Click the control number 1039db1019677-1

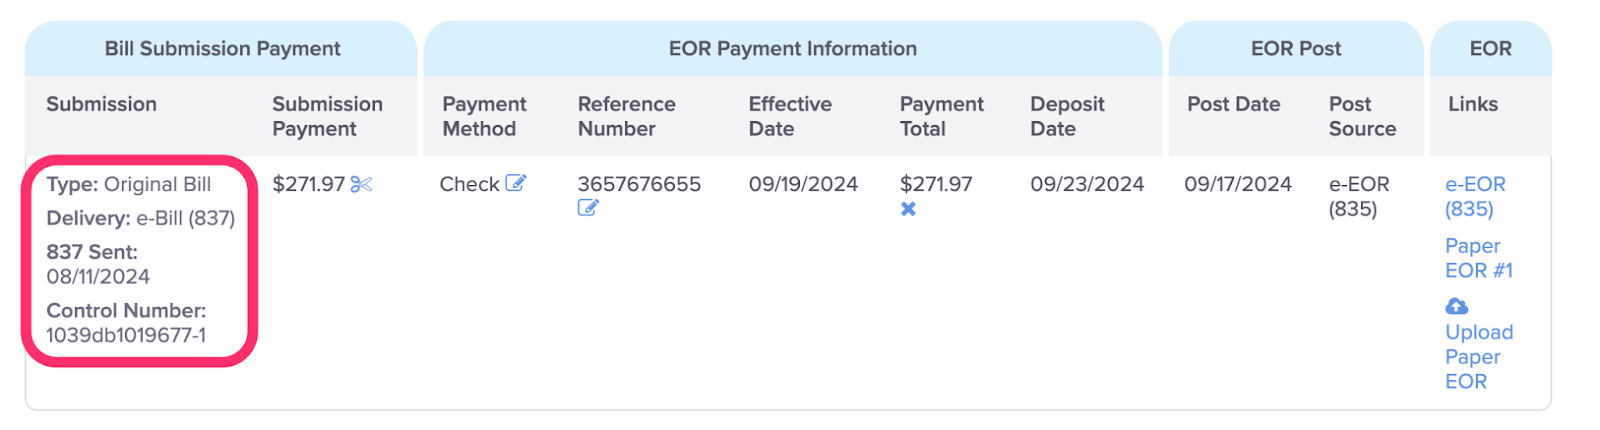point(126,335)
